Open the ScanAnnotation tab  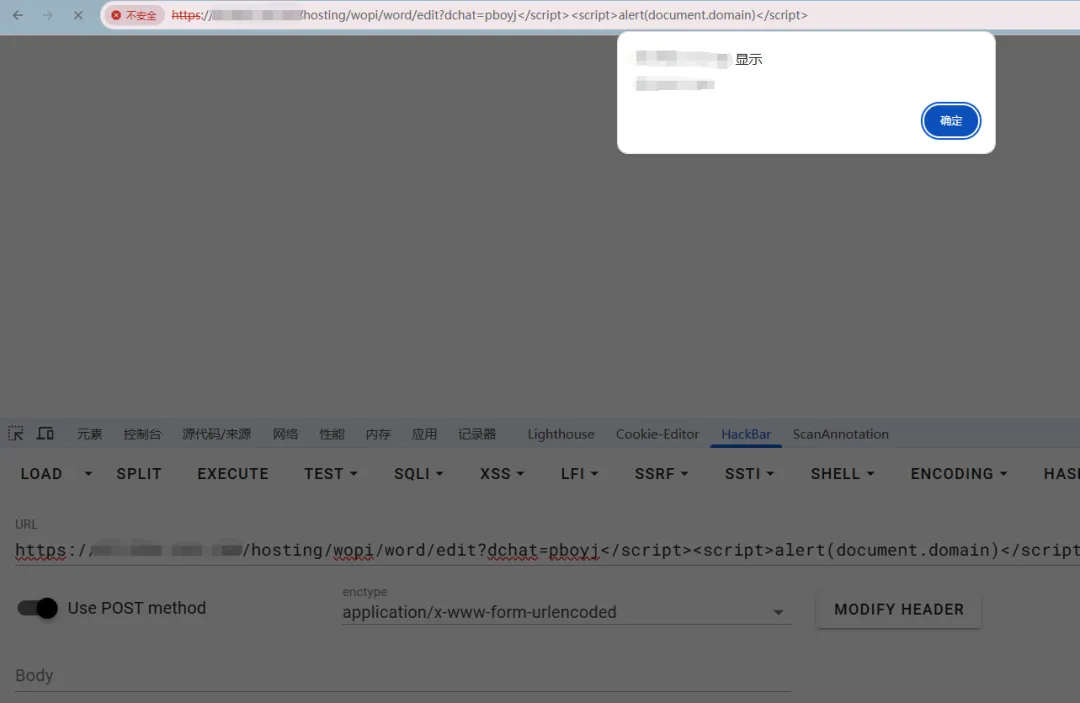(x=840, y=434)
